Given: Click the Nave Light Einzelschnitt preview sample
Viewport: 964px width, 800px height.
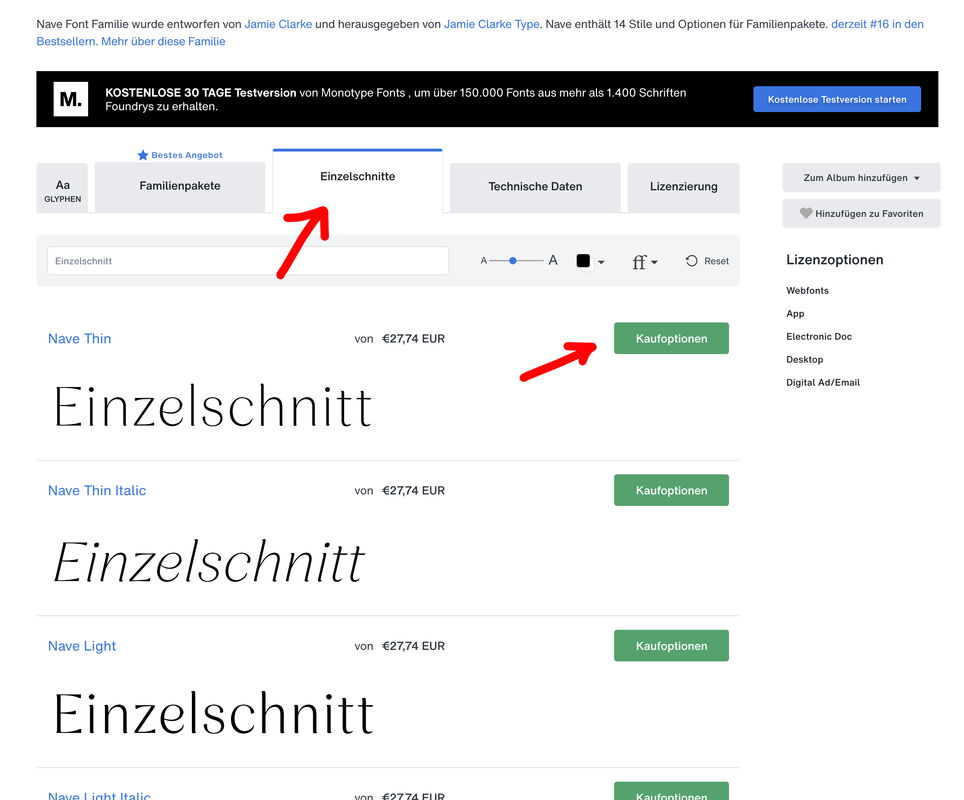Looking at the screenshot, I should [x=214, y=713].
